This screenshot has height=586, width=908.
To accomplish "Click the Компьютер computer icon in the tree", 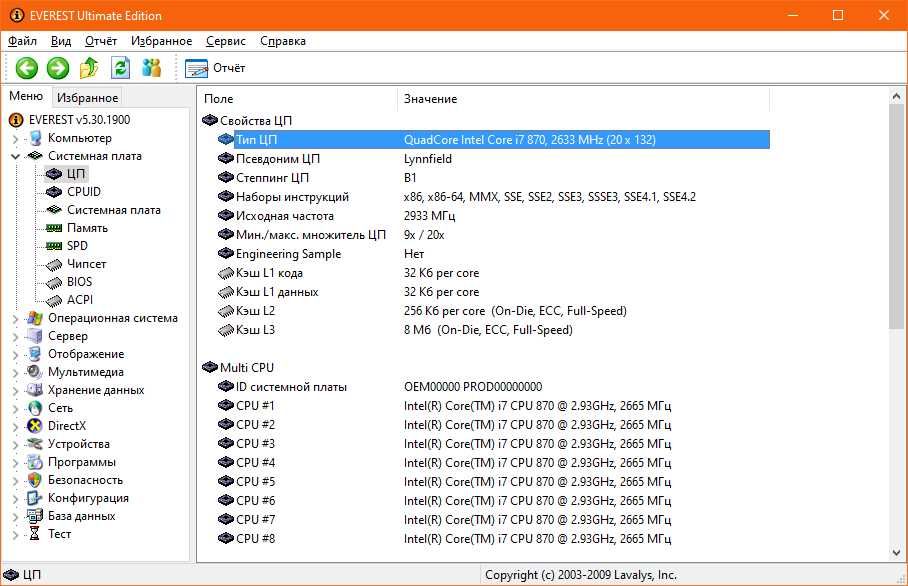I will coord(36,138).
